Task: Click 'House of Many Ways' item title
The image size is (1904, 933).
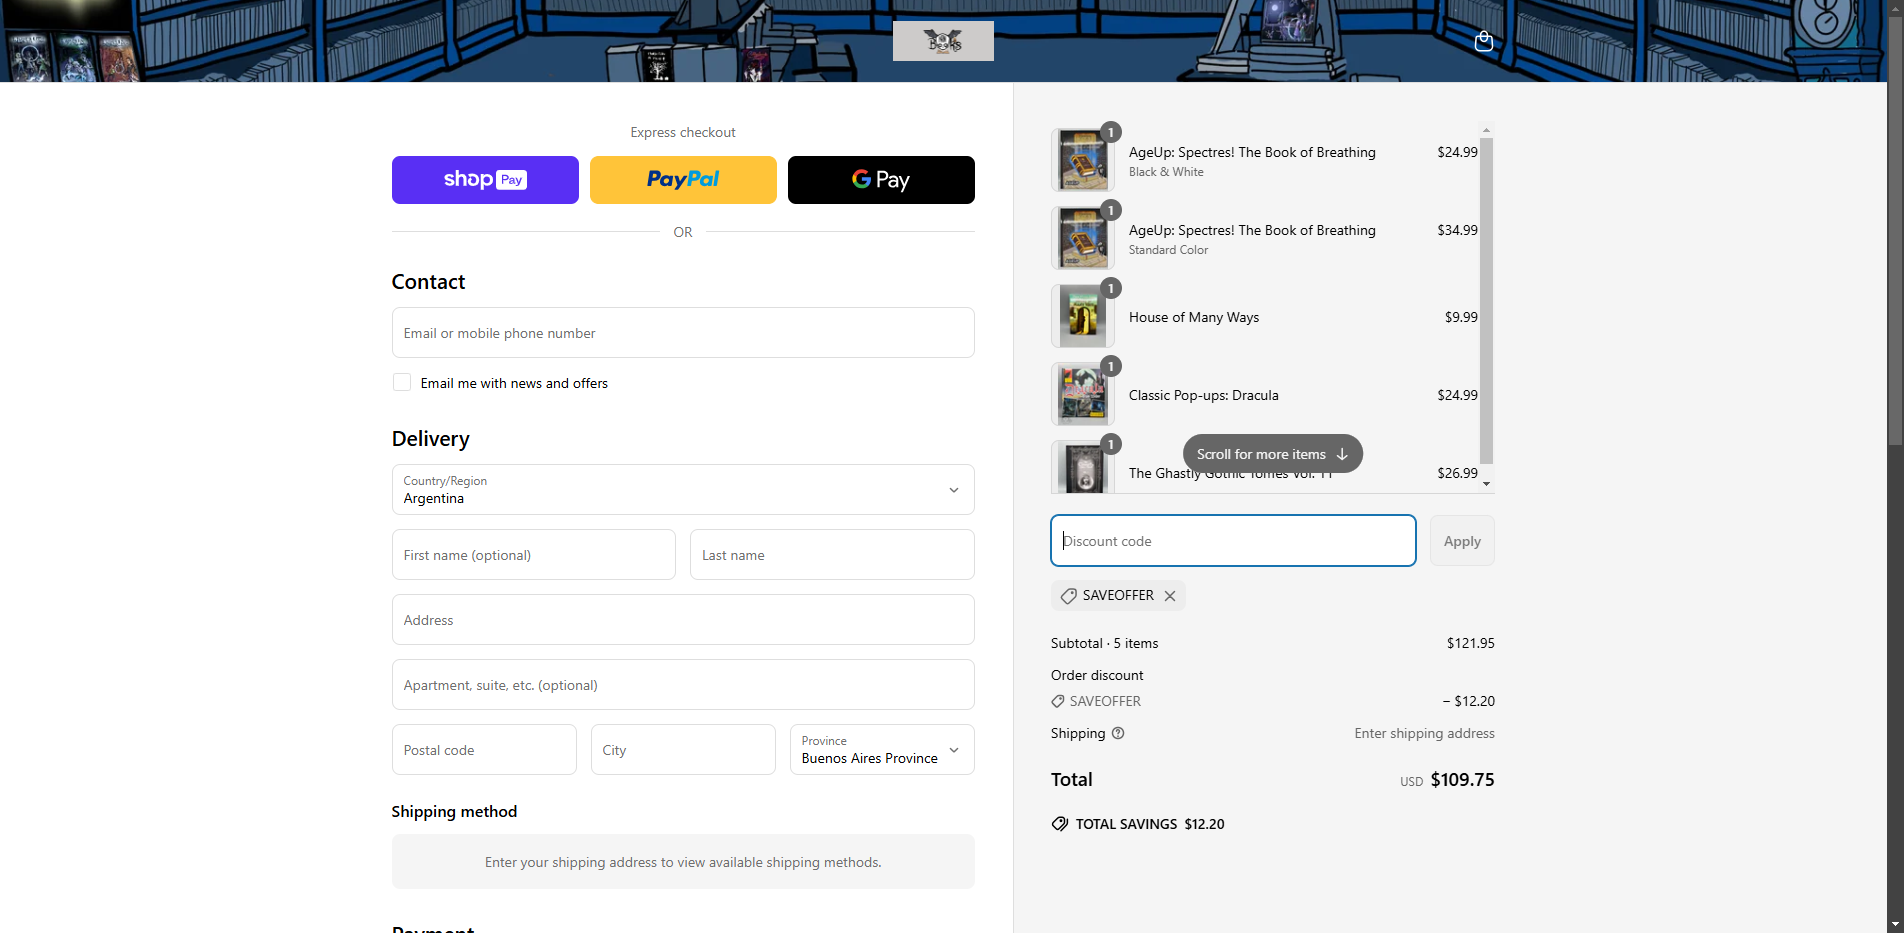Action: click(1194, 317)
